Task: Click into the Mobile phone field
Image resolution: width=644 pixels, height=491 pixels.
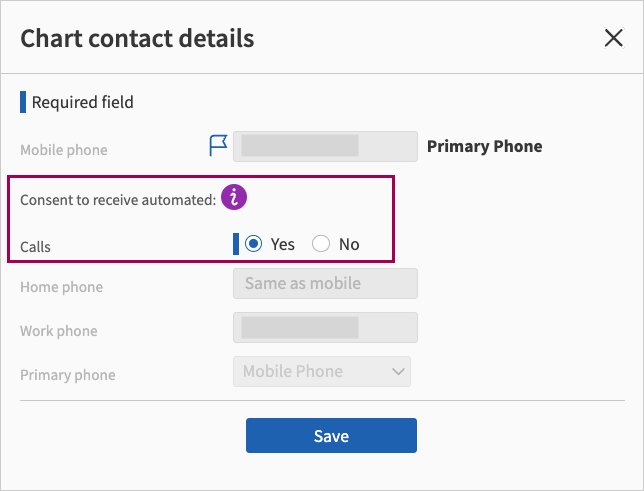Action: click(325, 146)
